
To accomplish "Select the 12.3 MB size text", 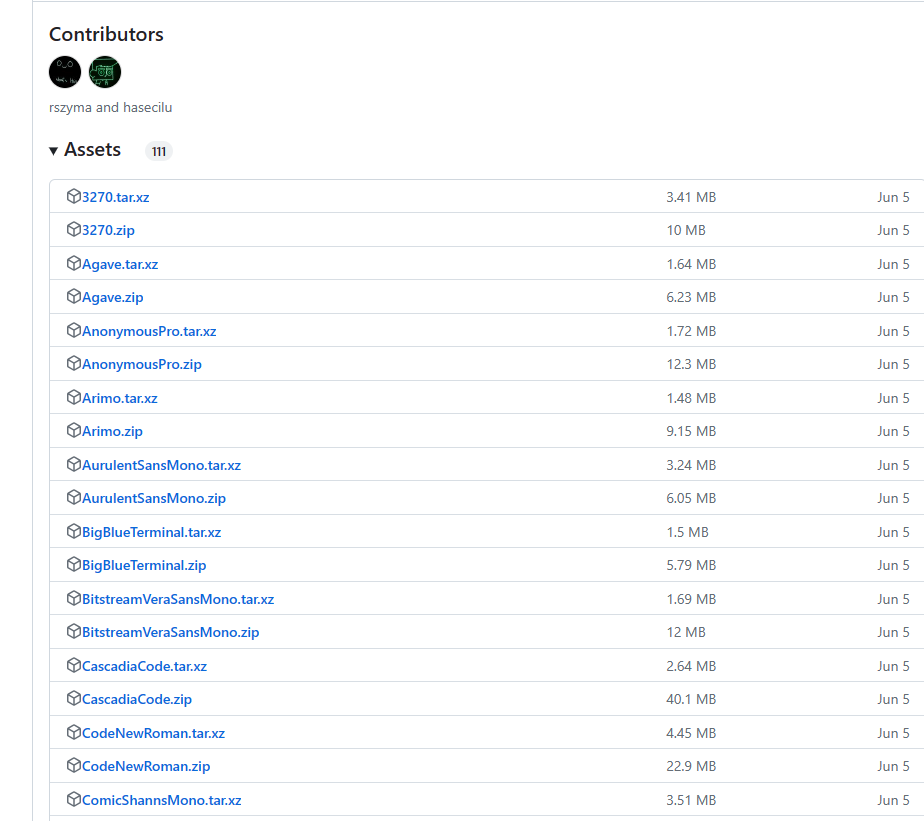I will coord(691,365).
